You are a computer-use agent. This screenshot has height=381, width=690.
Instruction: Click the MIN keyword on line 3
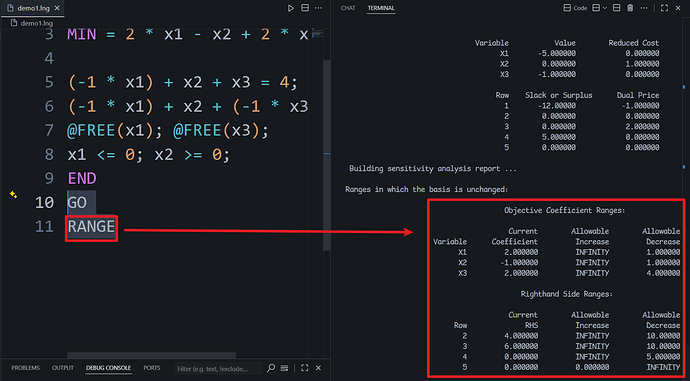pos(81,34)
